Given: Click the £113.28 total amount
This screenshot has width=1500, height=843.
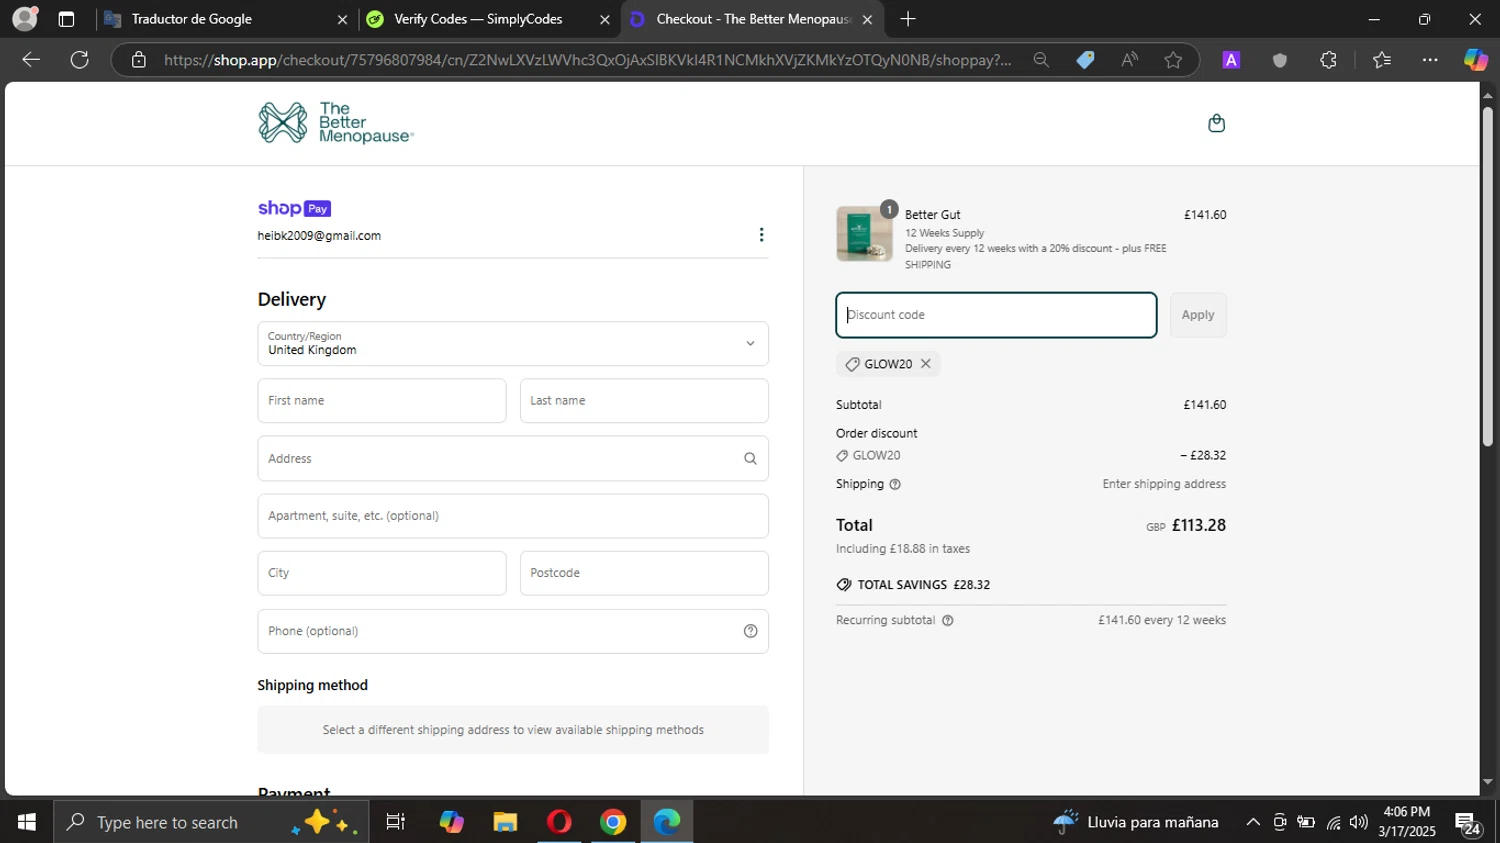Looking at the screenshot, I should click(1198, 526).
